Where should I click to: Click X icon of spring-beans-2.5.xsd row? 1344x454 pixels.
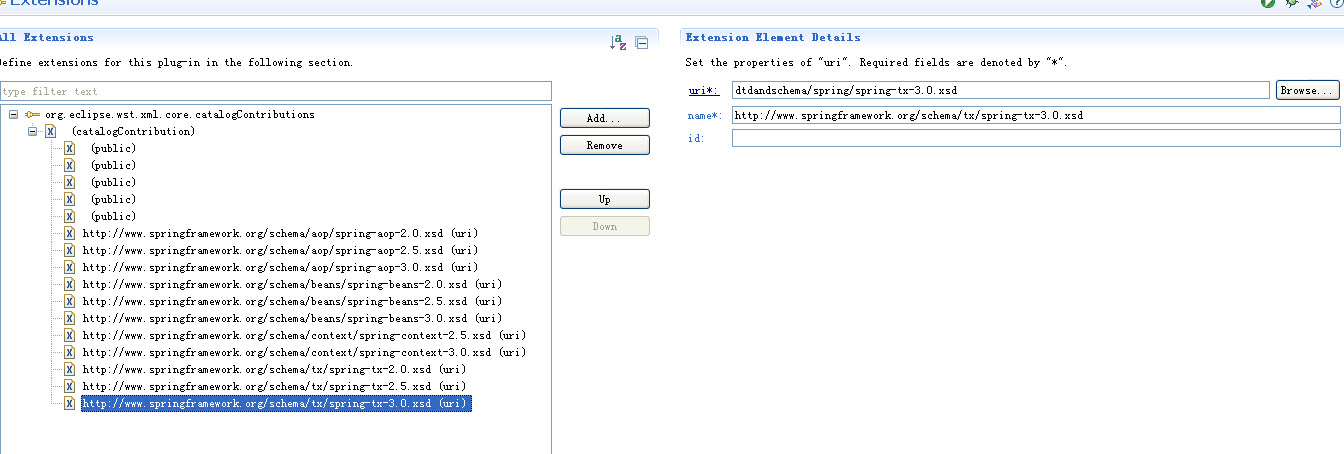coord(70,301)
